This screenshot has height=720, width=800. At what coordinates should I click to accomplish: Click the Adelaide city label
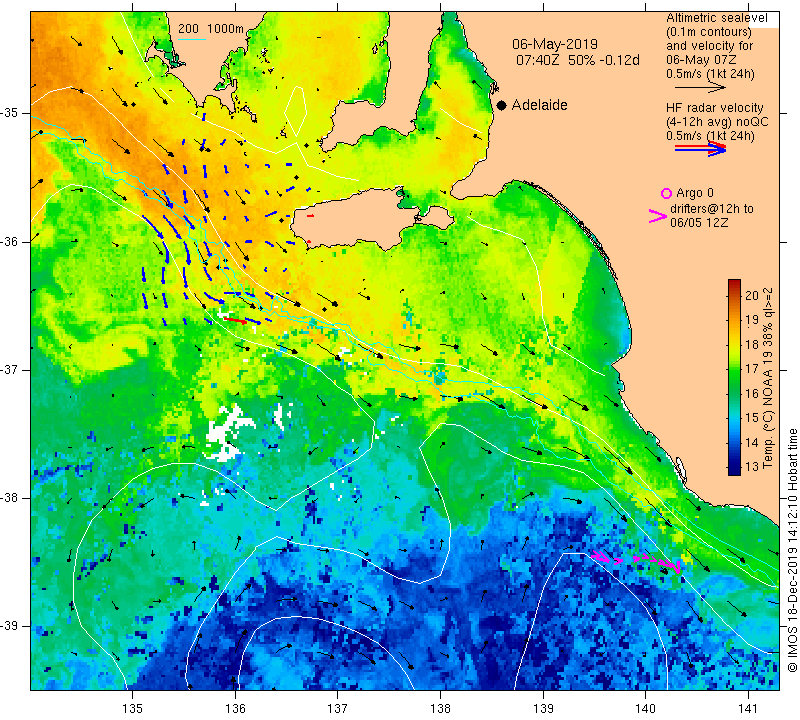[539, 105]
